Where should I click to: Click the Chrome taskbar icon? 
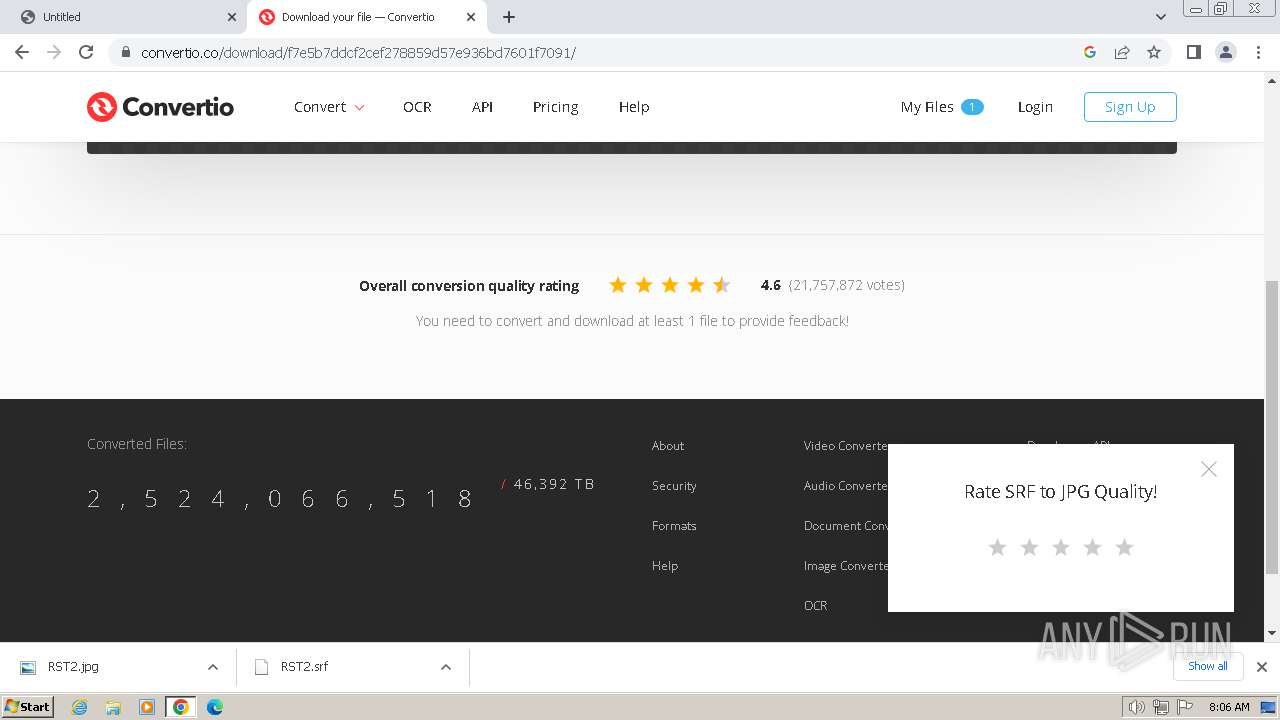pyautogui.click(x=181, y=707)
